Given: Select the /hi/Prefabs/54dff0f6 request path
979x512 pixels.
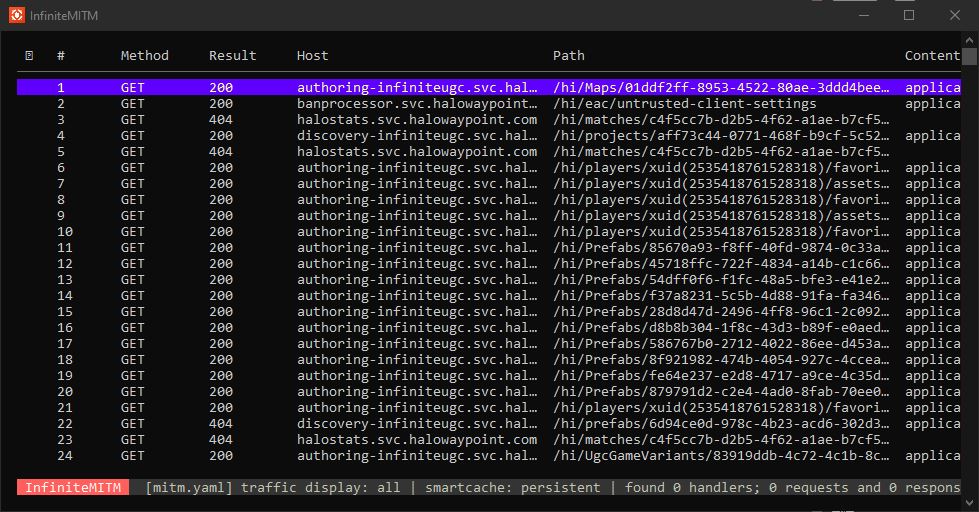Looking at the screenshot, I should coord(721,280).
